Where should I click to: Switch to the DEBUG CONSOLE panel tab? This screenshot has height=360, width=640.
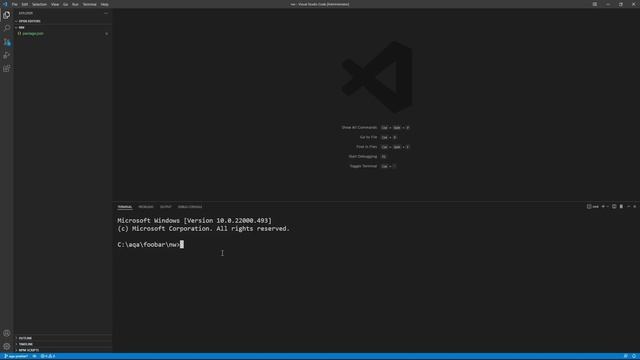coord(190,207)
